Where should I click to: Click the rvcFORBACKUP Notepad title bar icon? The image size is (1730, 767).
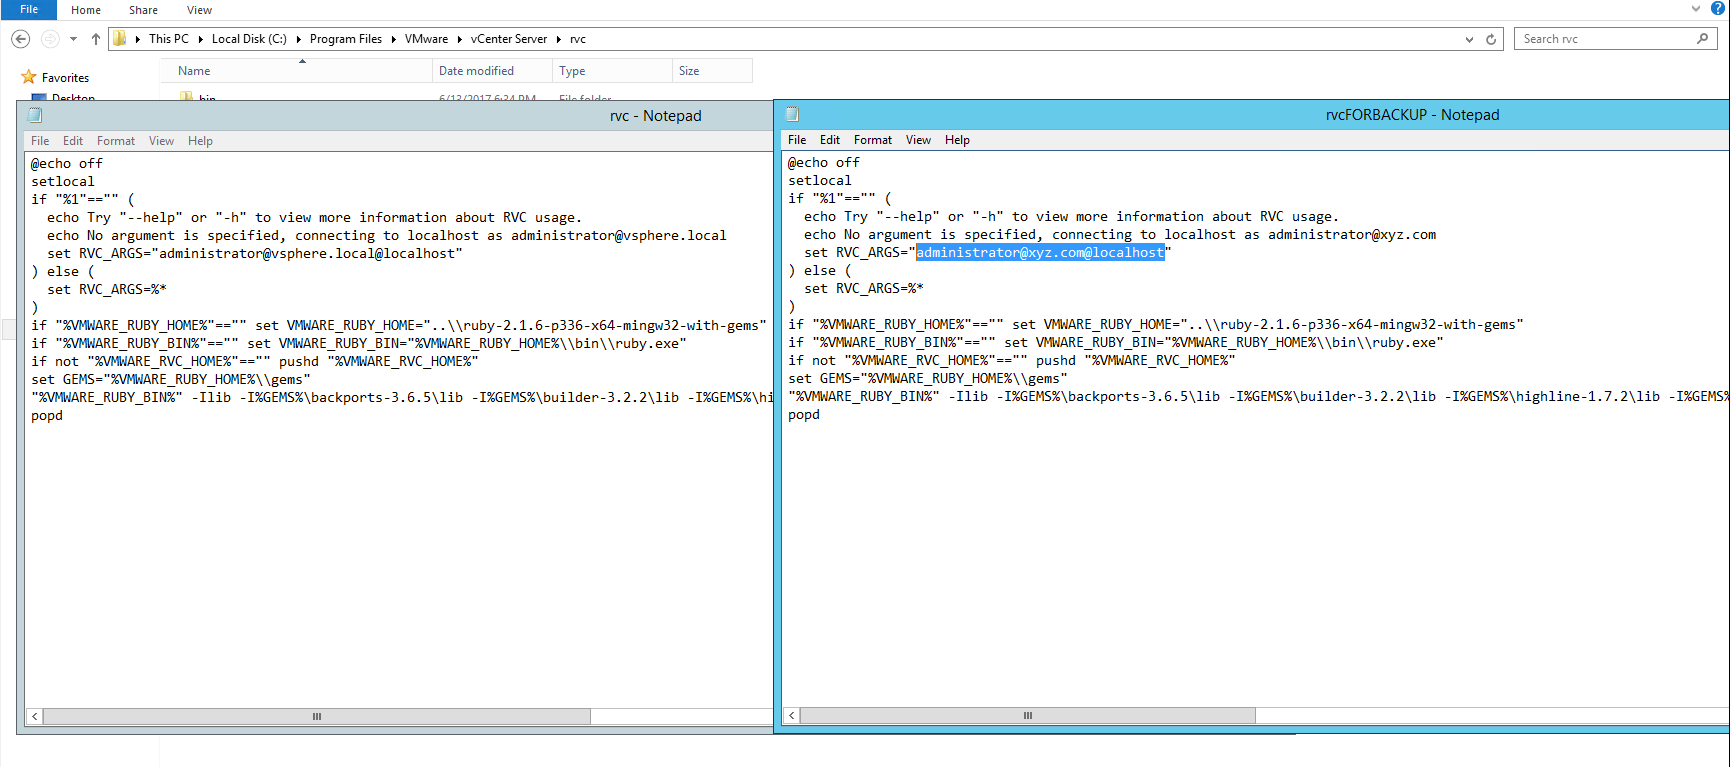pos(793,115)
